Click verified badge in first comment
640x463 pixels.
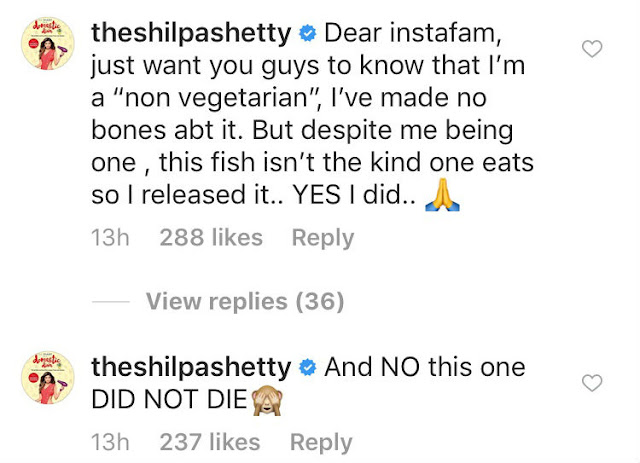click(308, 33)
